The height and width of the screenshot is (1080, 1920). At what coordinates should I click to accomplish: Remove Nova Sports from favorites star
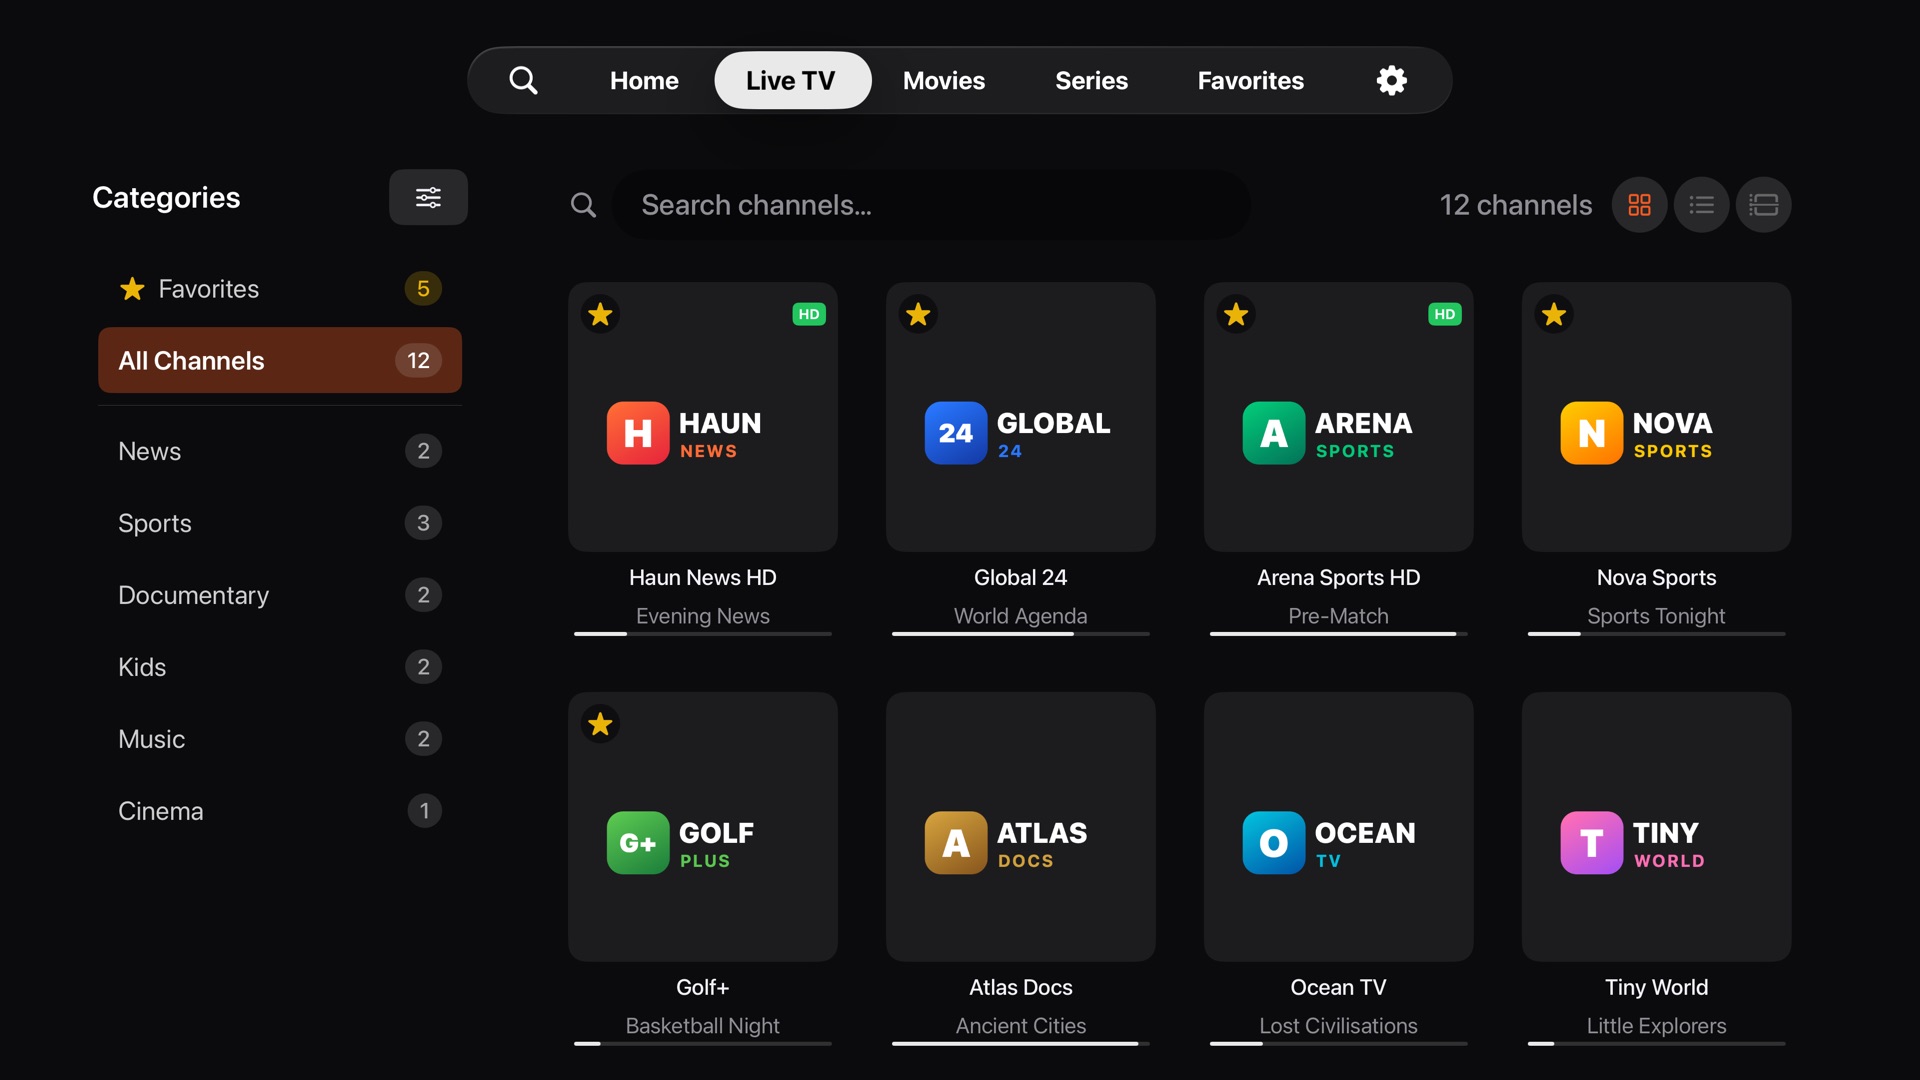click(1554, 314)
